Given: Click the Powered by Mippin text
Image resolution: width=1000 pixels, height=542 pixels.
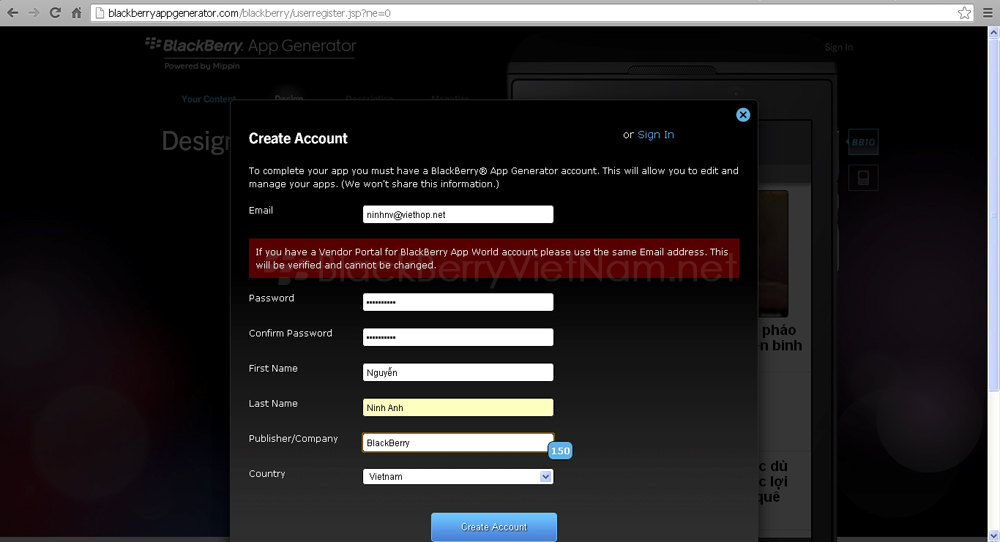Looking at the screenshot, I should tap(202, 66).
